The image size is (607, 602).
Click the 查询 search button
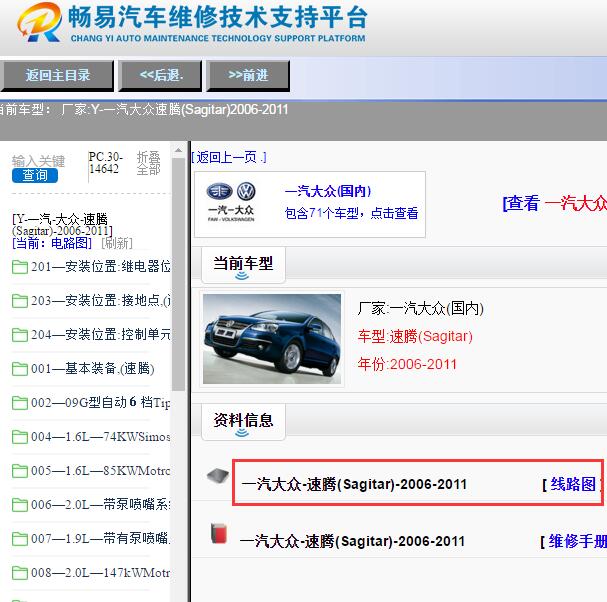click(x=35, y=175)
